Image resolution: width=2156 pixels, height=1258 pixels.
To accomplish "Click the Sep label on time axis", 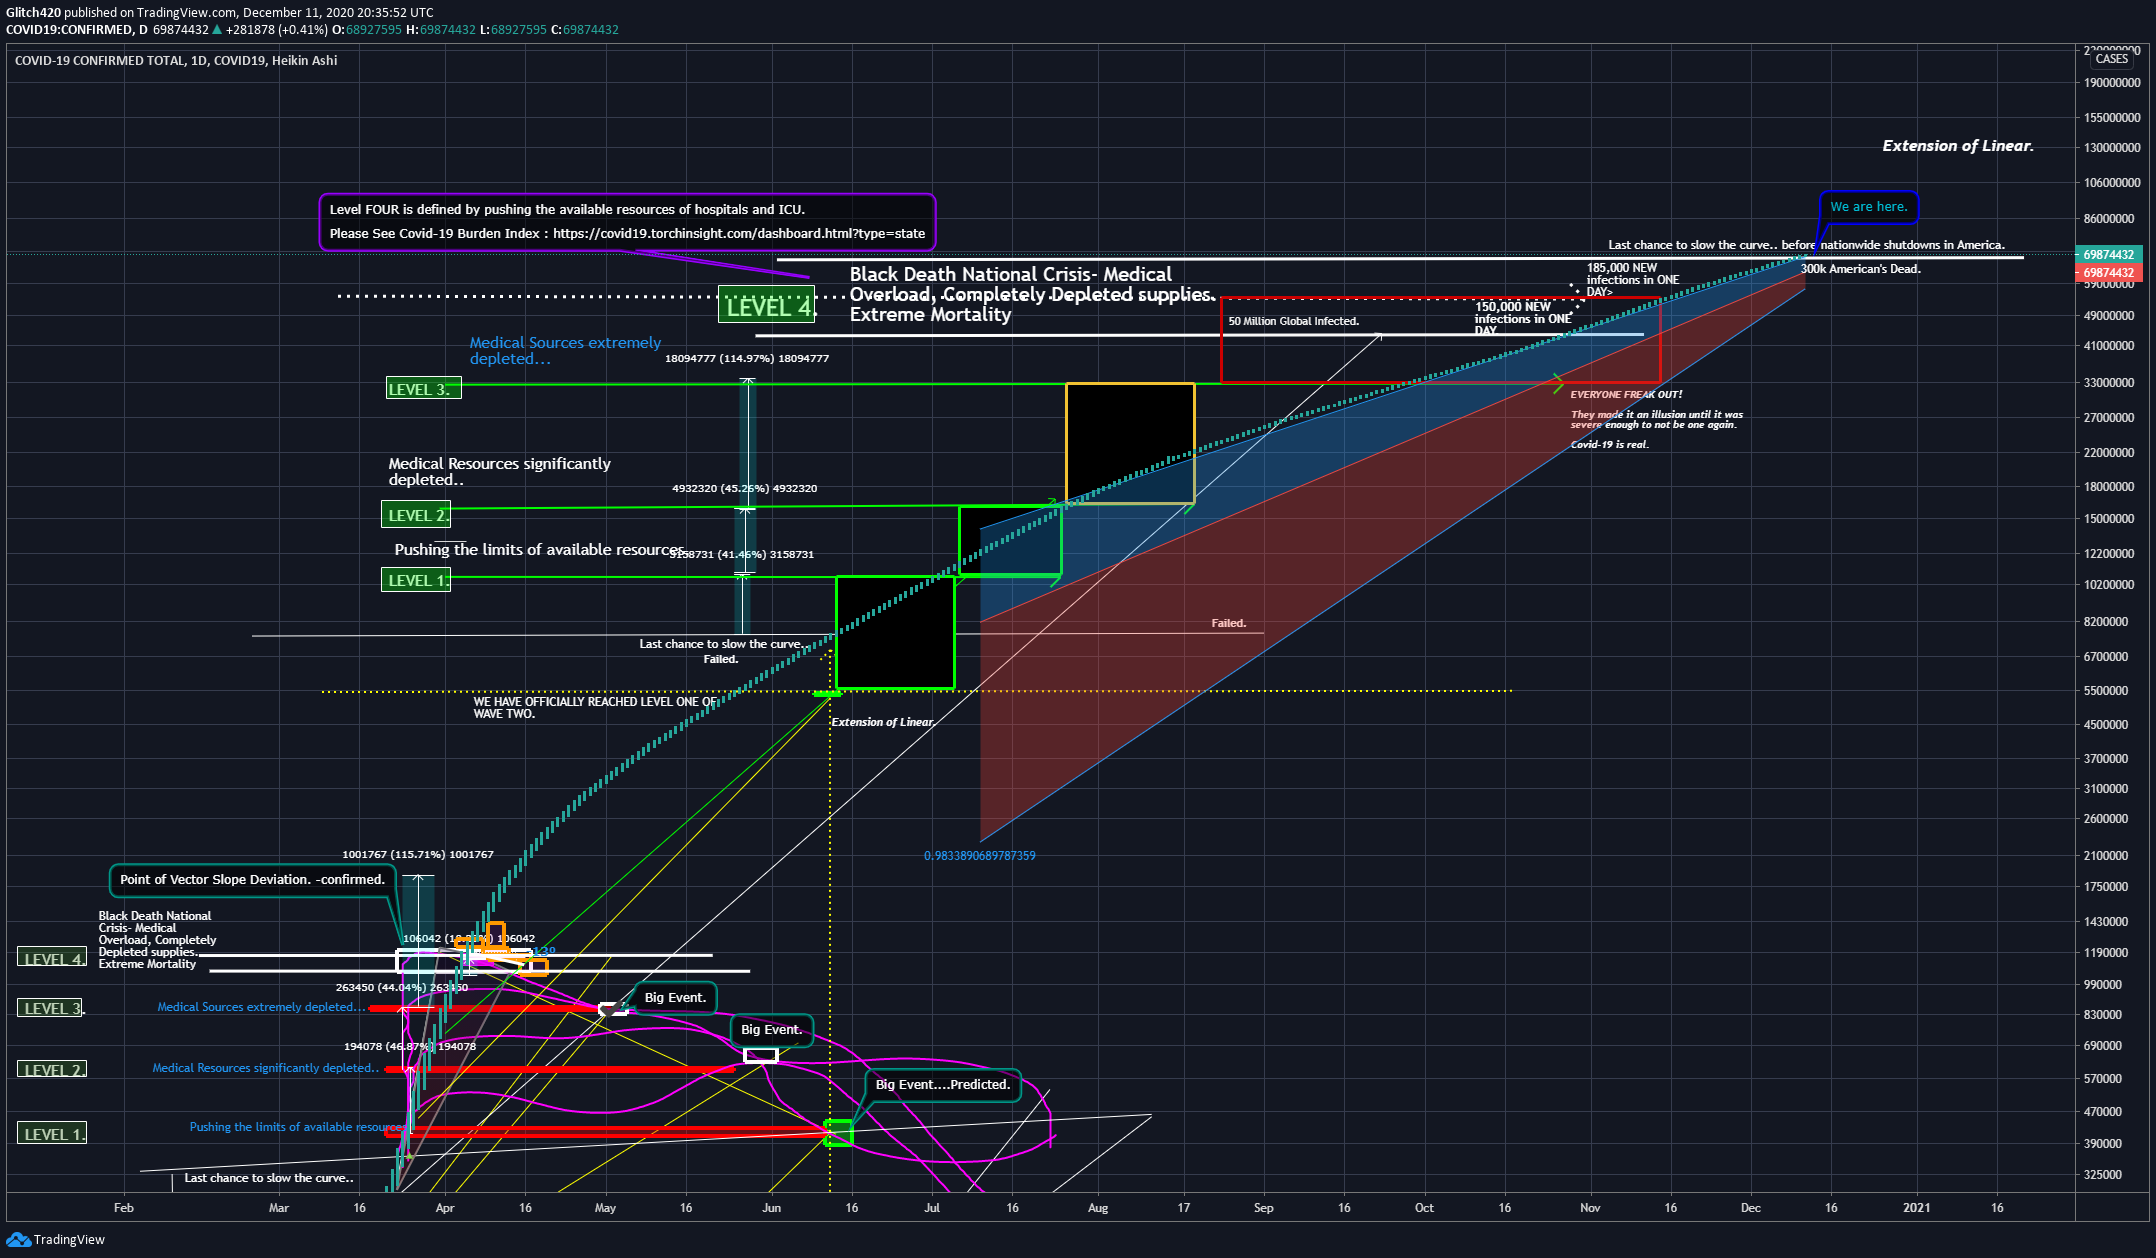I will 1264,1208.
